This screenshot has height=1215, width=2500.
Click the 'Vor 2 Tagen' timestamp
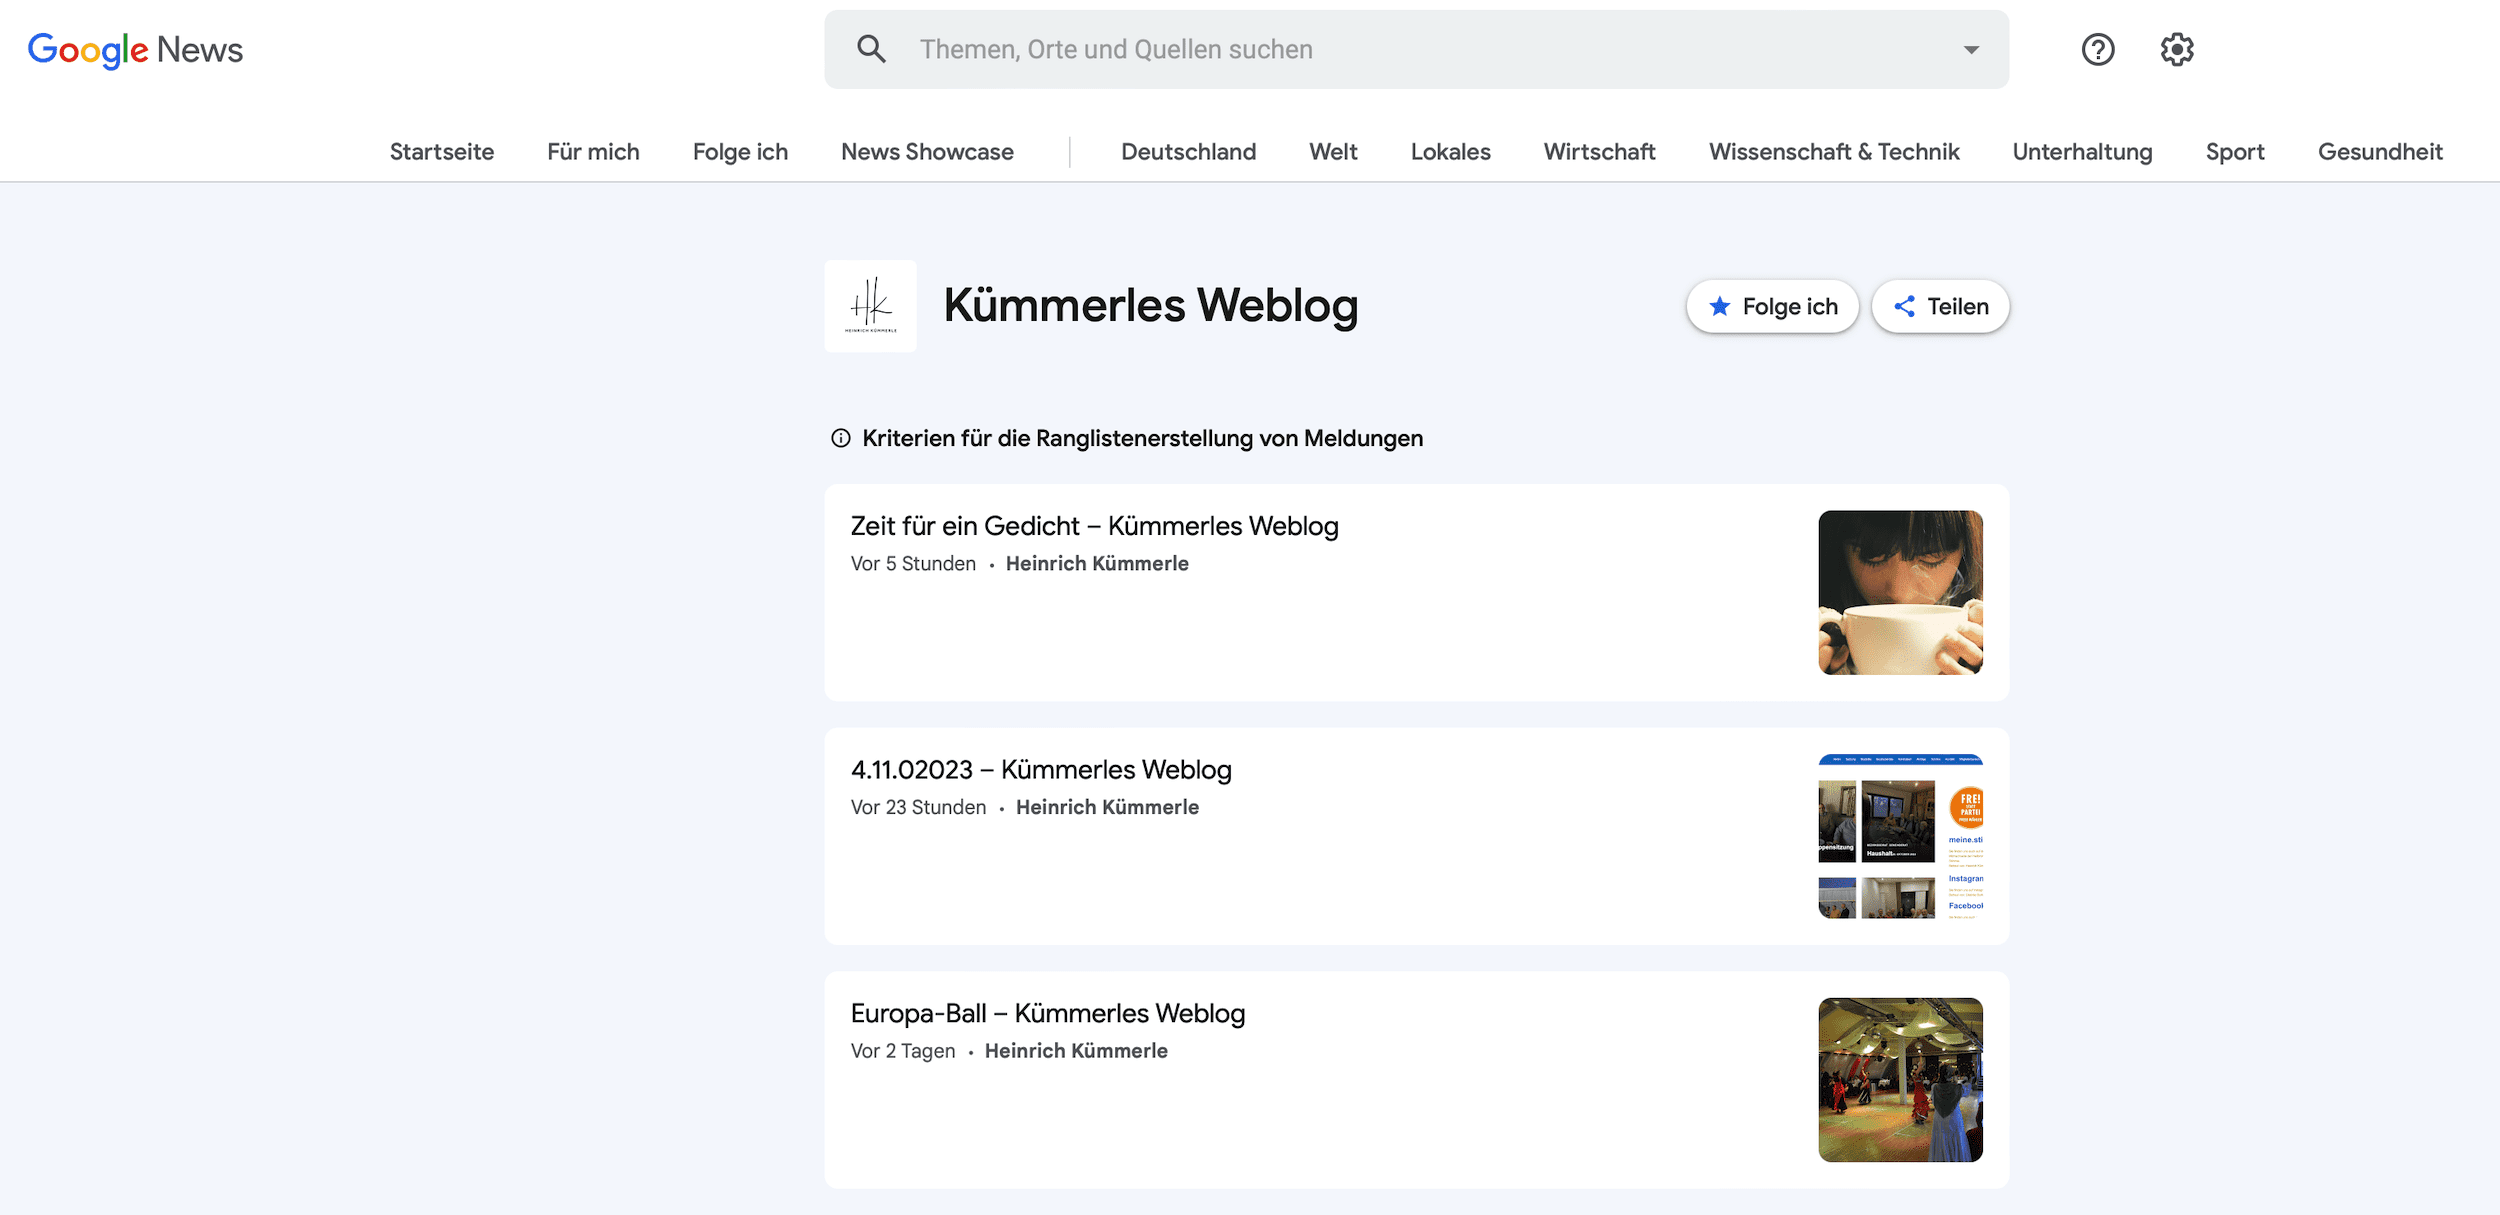903,1051
